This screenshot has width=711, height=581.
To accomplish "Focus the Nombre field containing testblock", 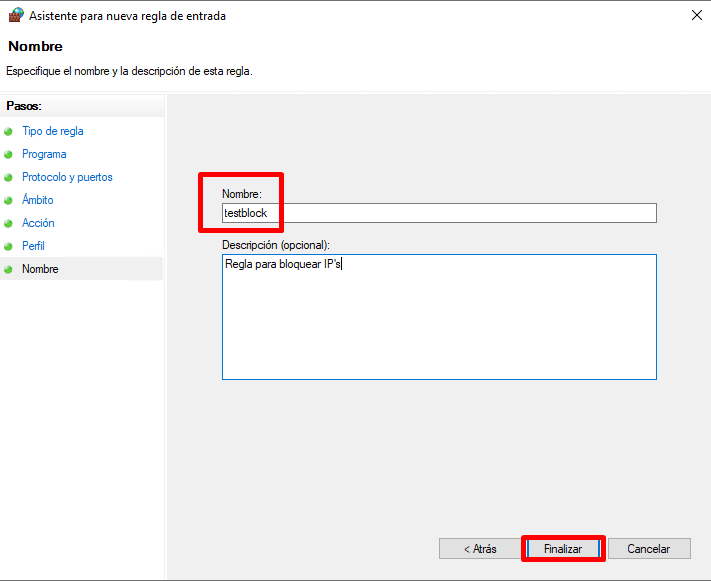I will pyautogui.click(x=439, y=213).
